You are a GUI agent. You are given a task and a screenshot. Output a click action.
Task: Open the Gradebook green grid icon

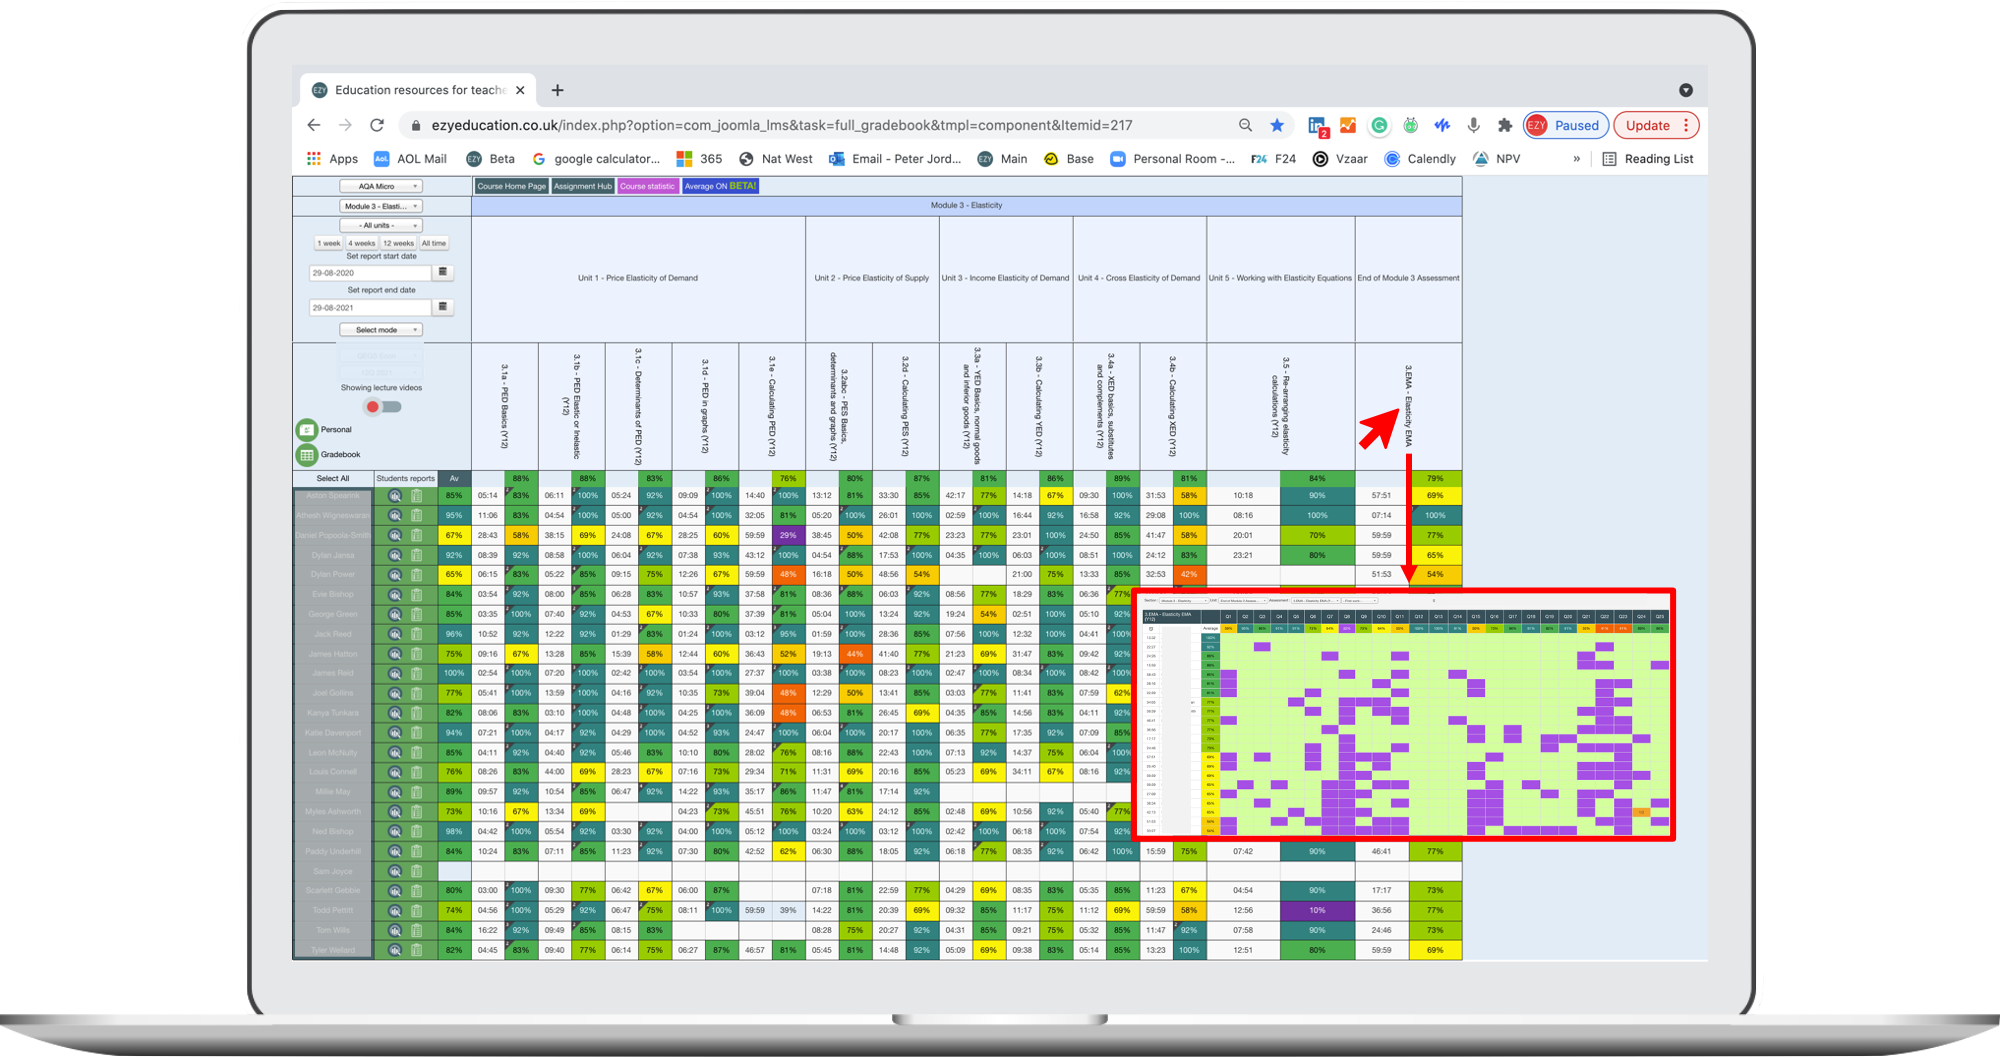[307, 455]
